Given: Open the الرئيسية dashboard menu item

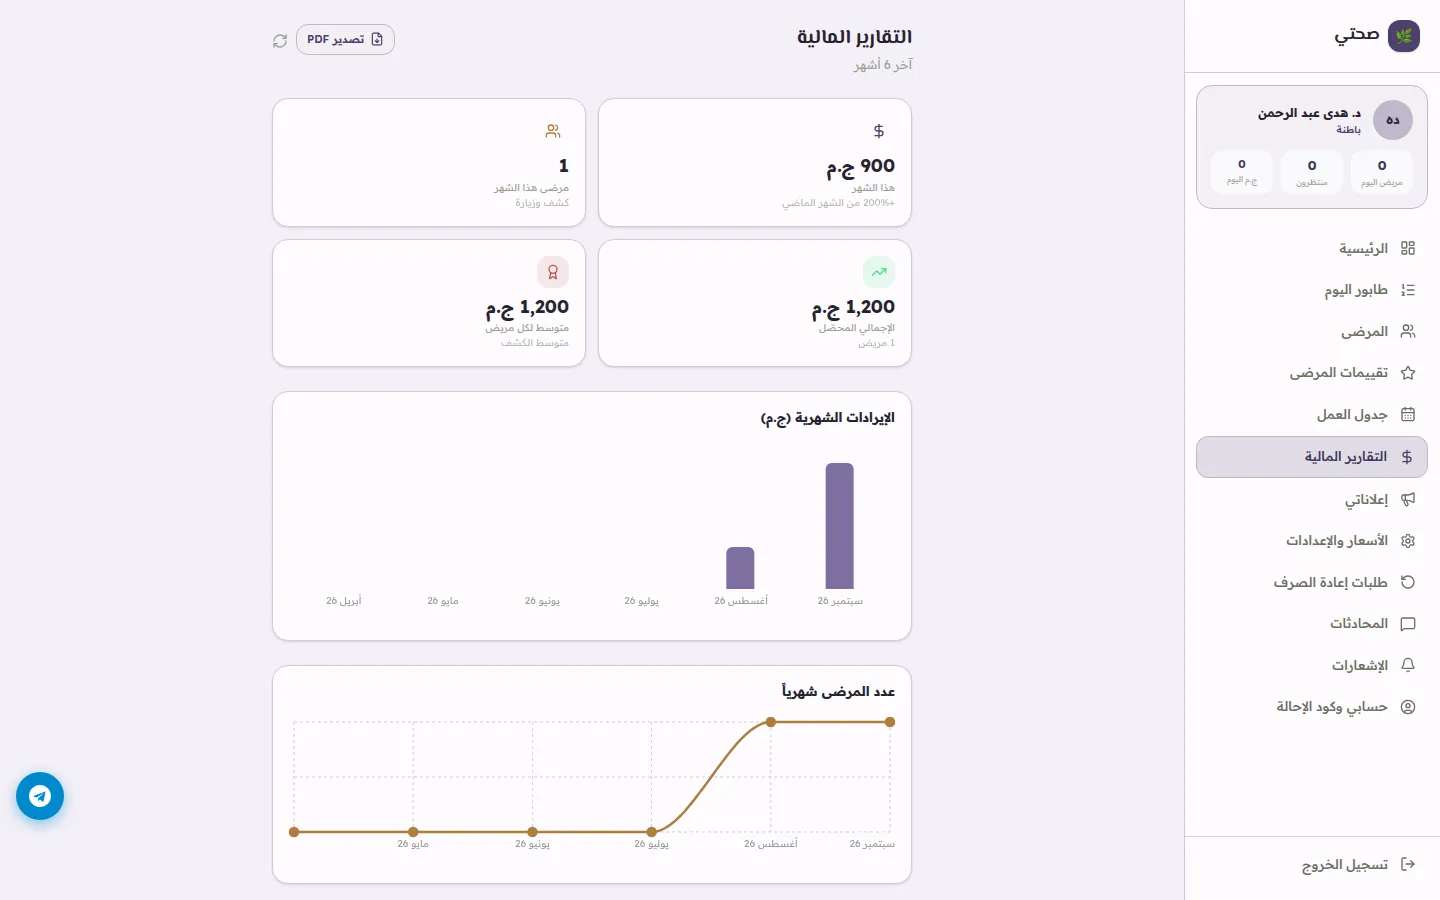Looking at the screenshot, I should (1312, 248).
